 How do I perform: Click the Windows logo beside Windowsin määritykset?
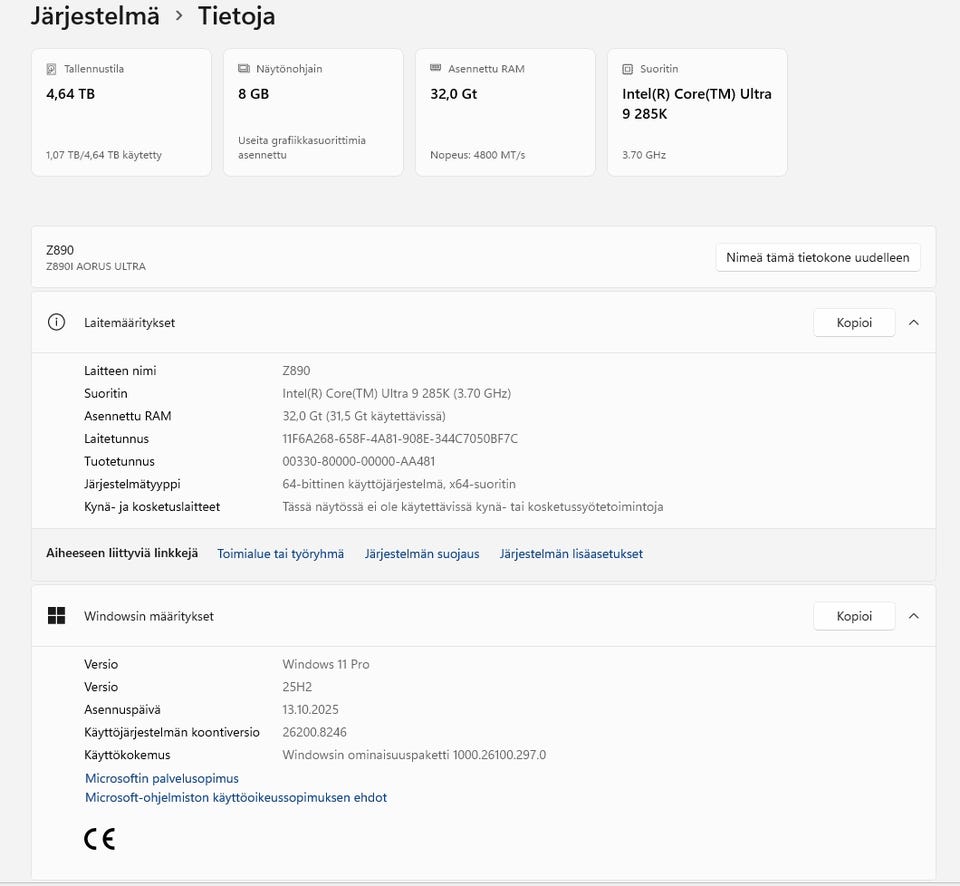(56, 616)
